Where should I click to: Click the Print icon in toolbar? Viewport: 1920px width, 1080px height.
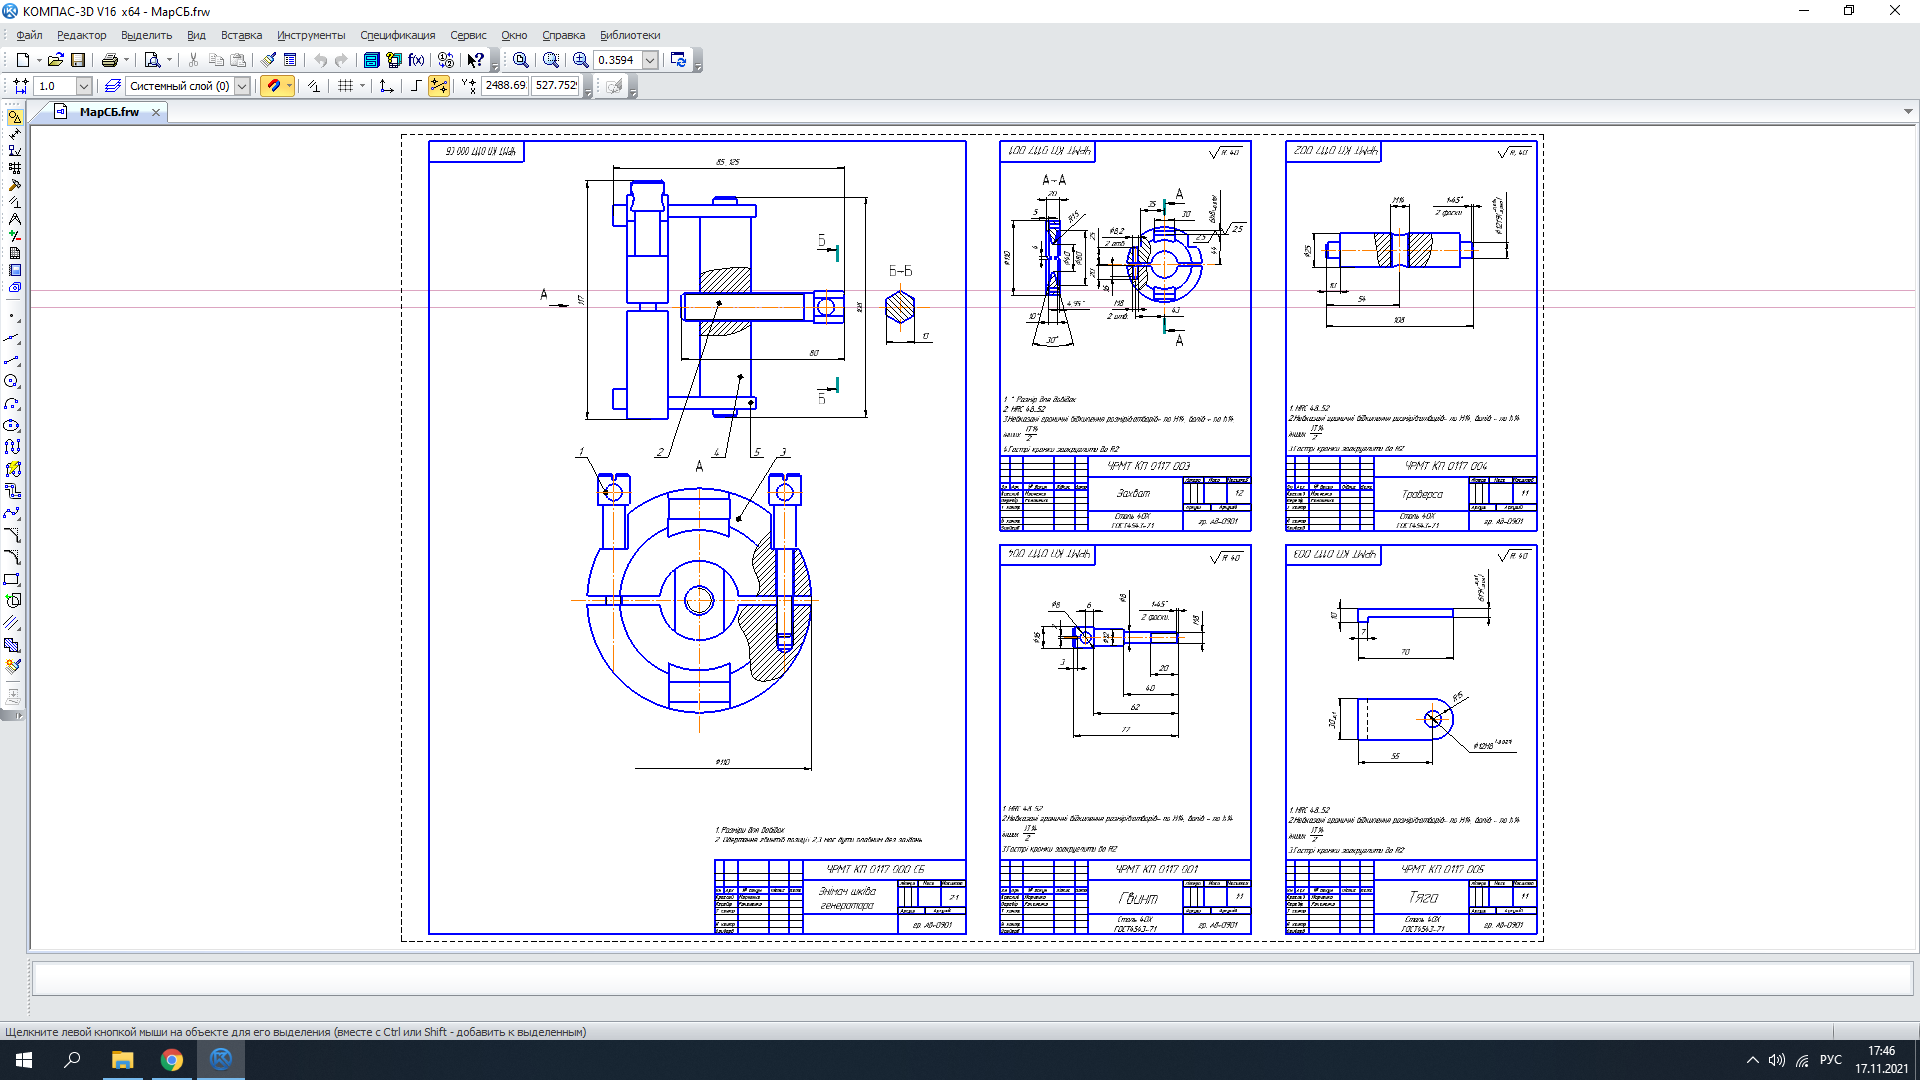tap(110, 60)
